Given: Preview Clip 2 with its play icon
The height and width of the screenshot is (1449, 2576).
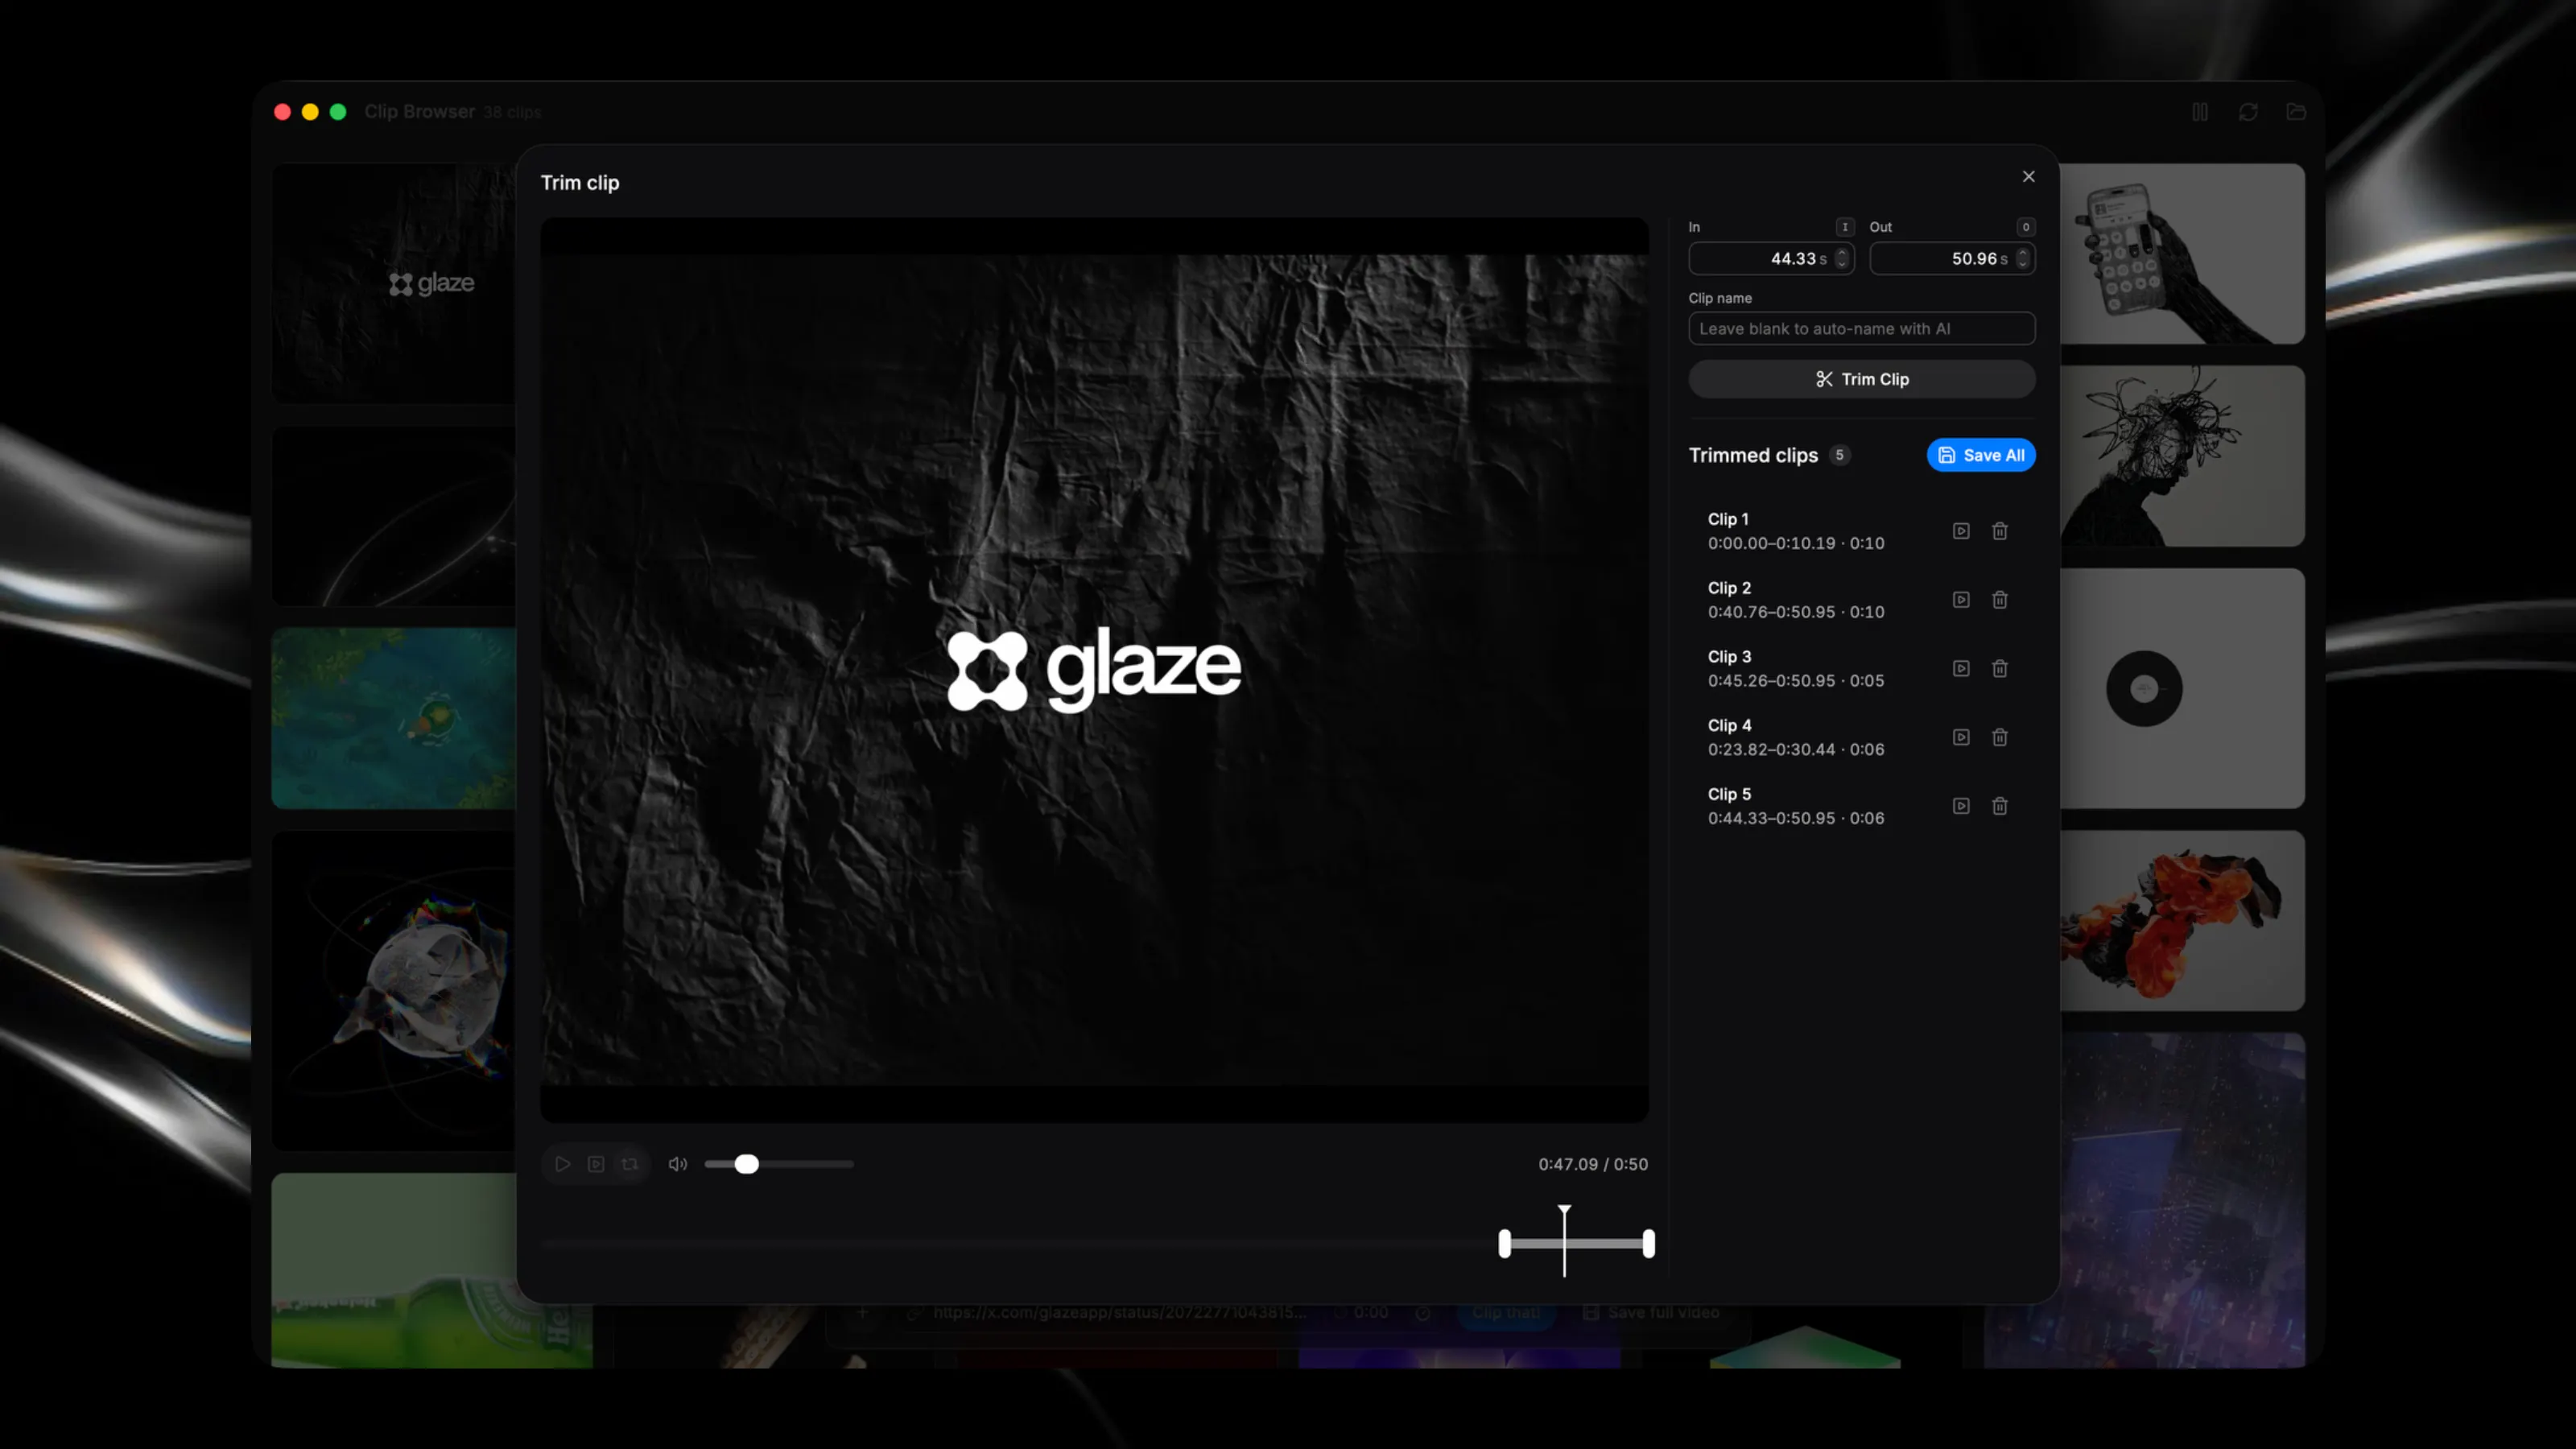Looking at the screenshot, I should coord(1961,600).
